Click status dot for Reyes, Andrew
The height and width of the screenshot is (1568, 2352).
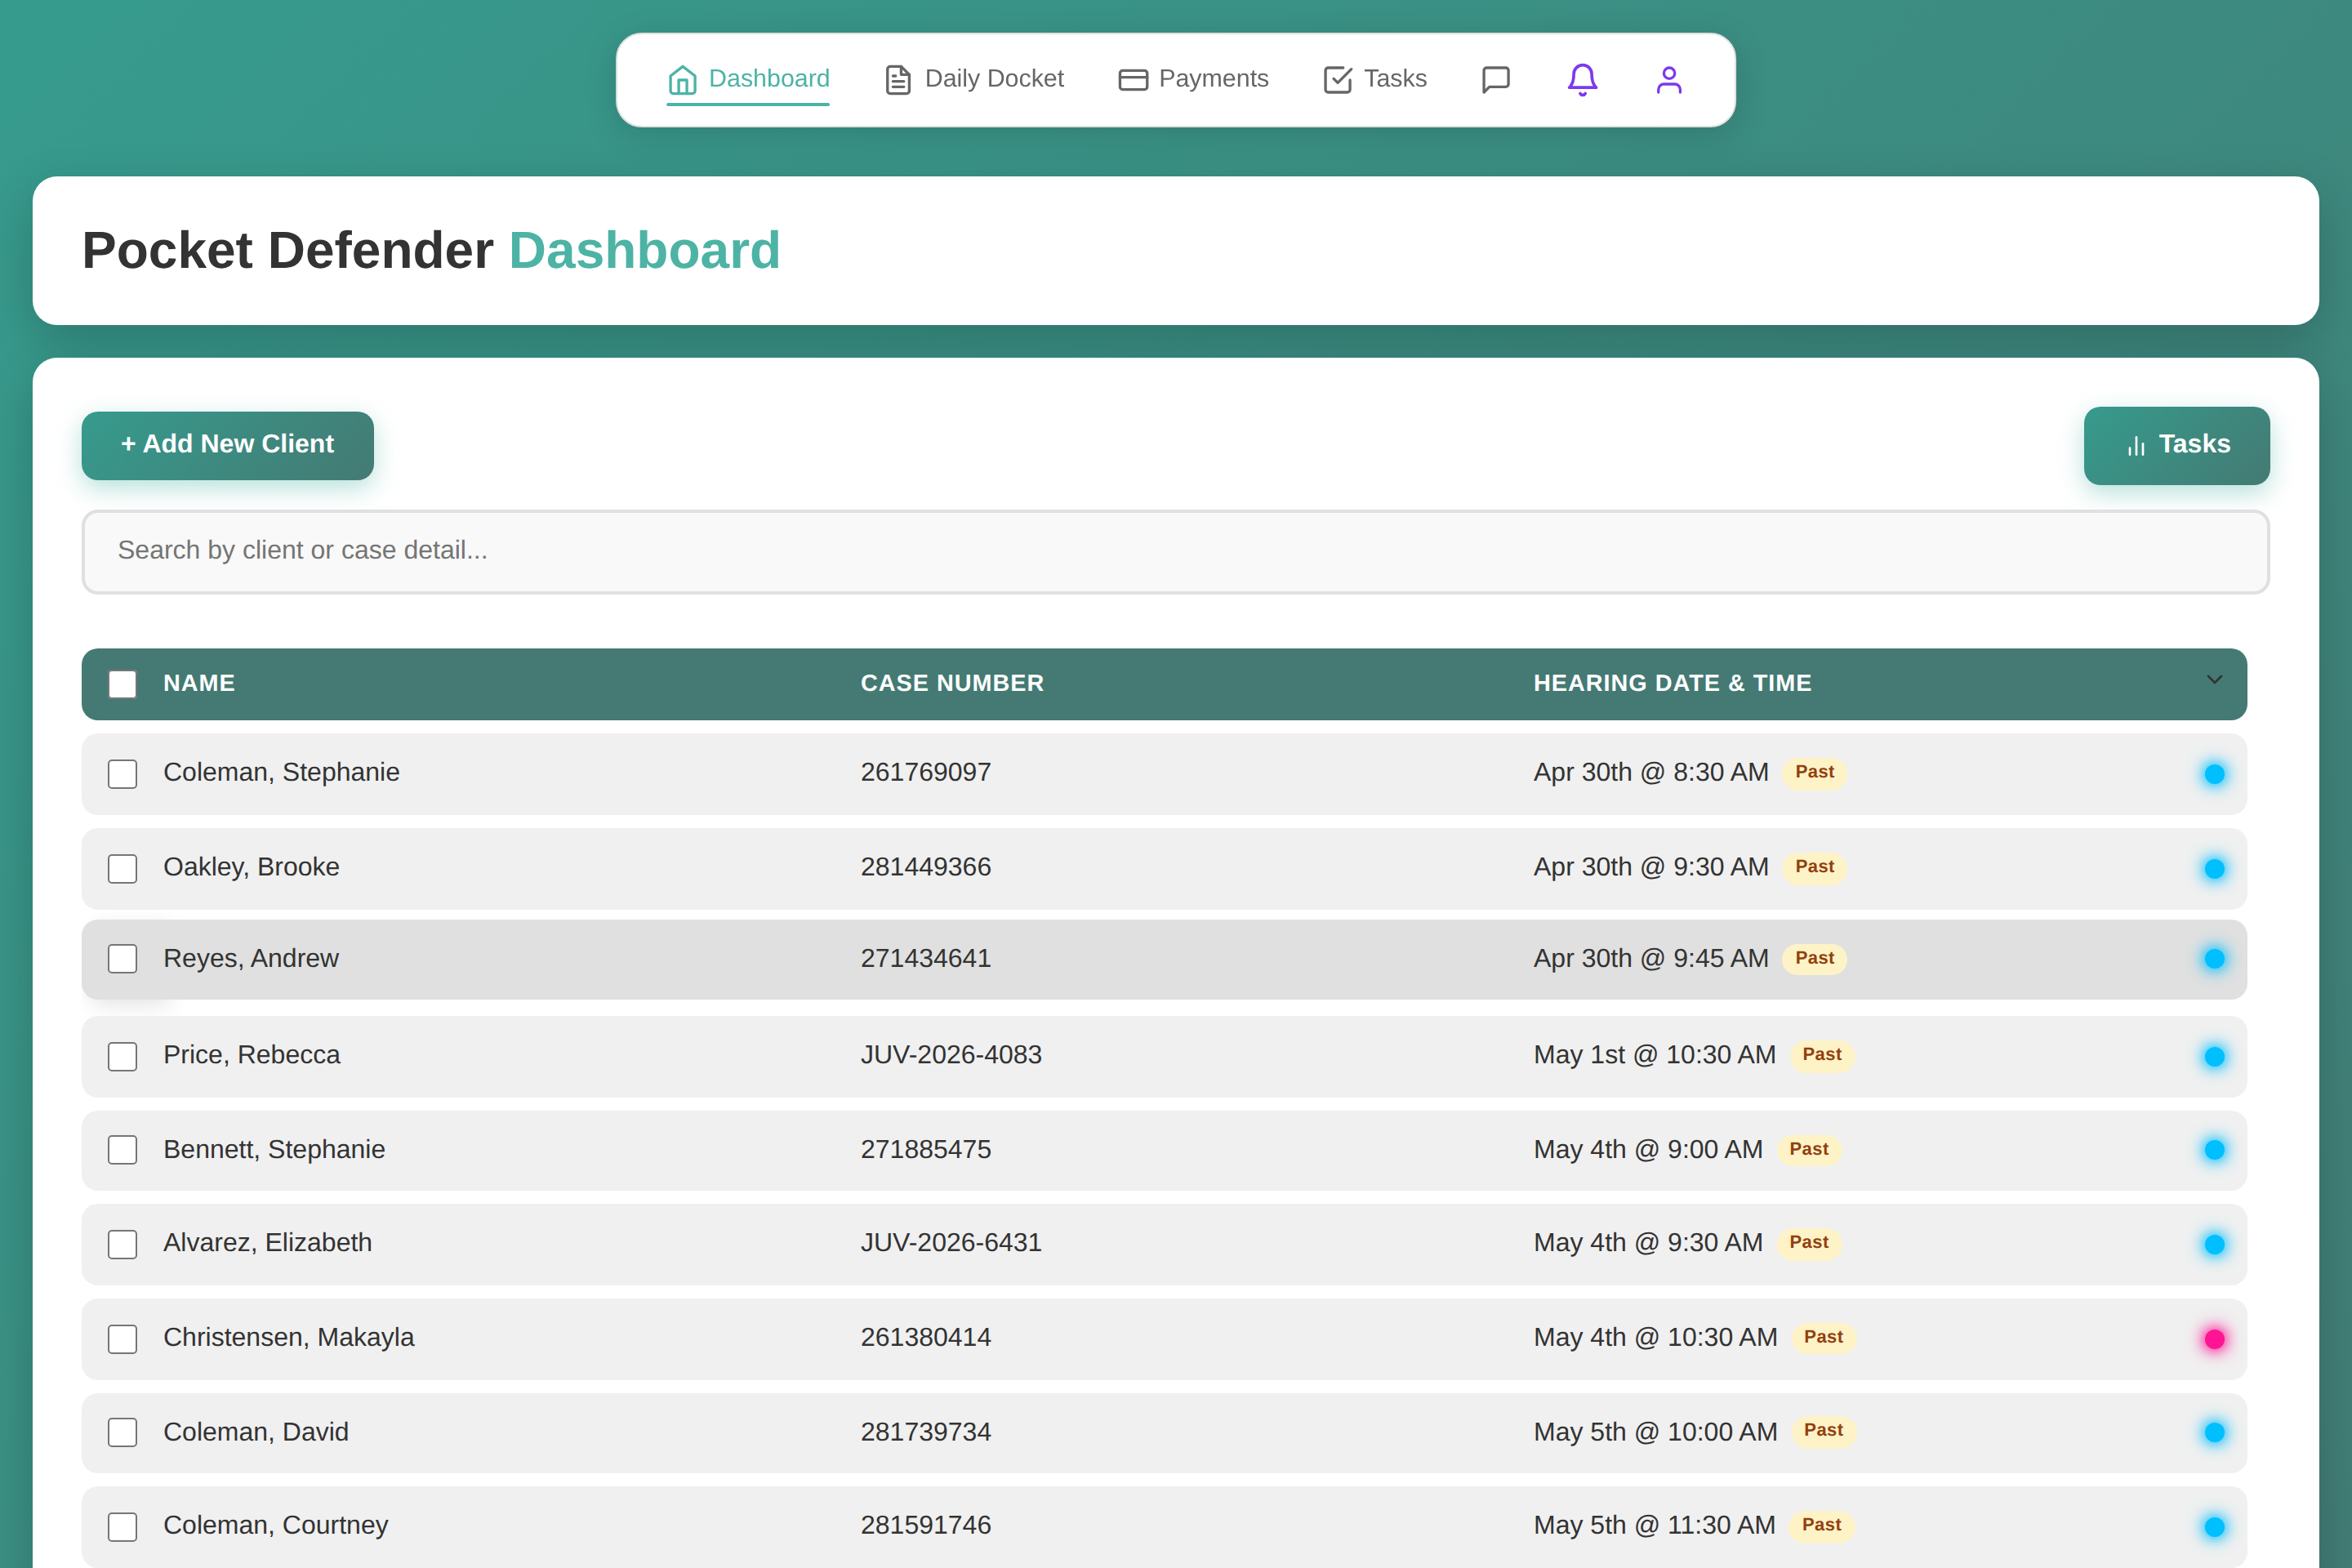2214,959
